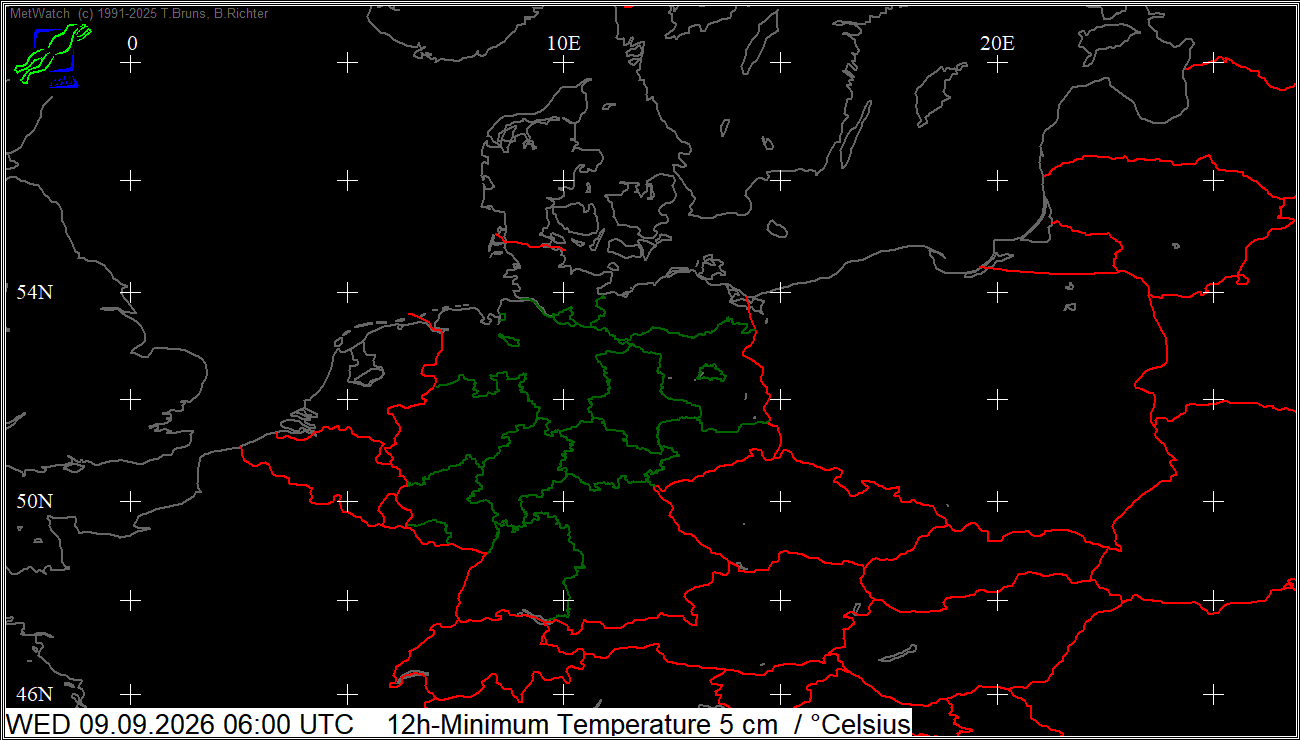Click the 20E longitude label
Image resolution: width=1300 pixels, height=740 pixels.
click(x=997, y=43)
